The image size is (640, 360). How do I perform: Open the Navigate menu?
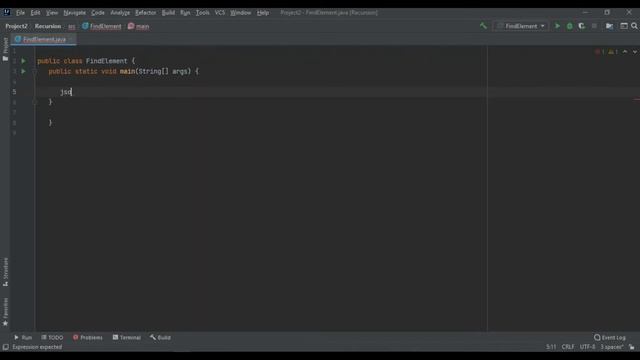[x=74, y=13]
